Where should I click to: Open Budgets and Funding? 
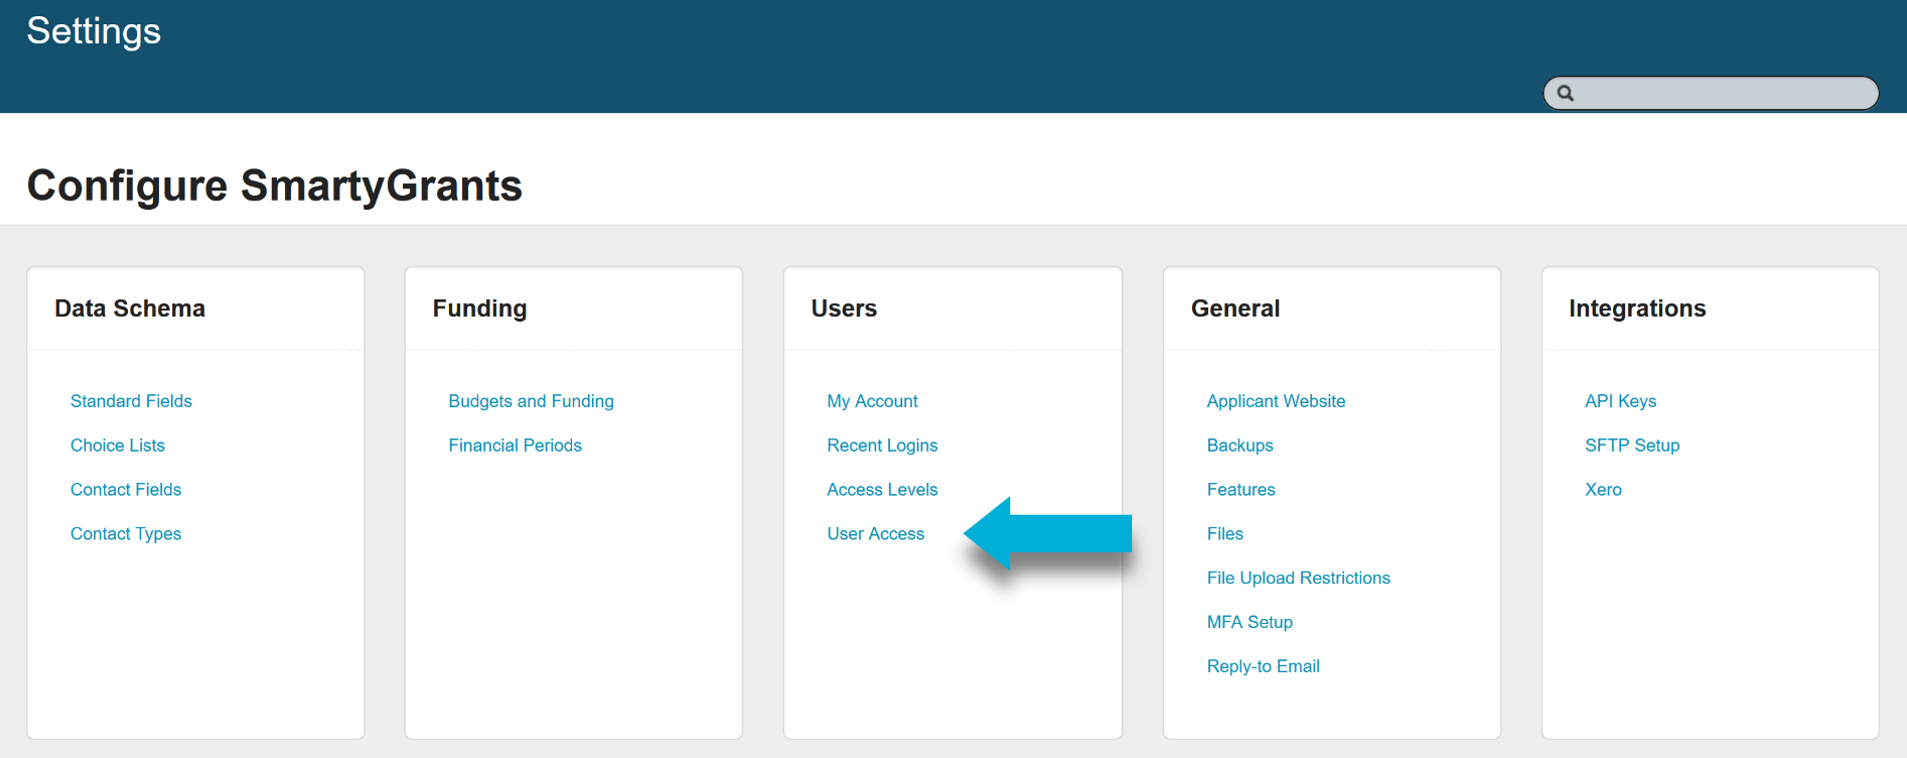coord(530,401)
